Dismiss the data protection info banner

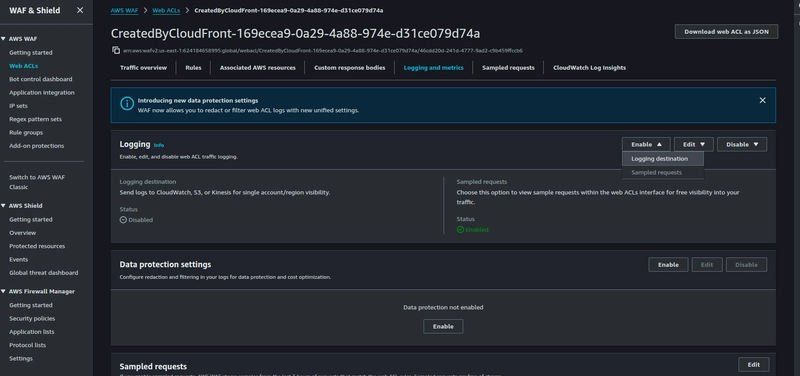pyautogui.click(x=762, y=101)
